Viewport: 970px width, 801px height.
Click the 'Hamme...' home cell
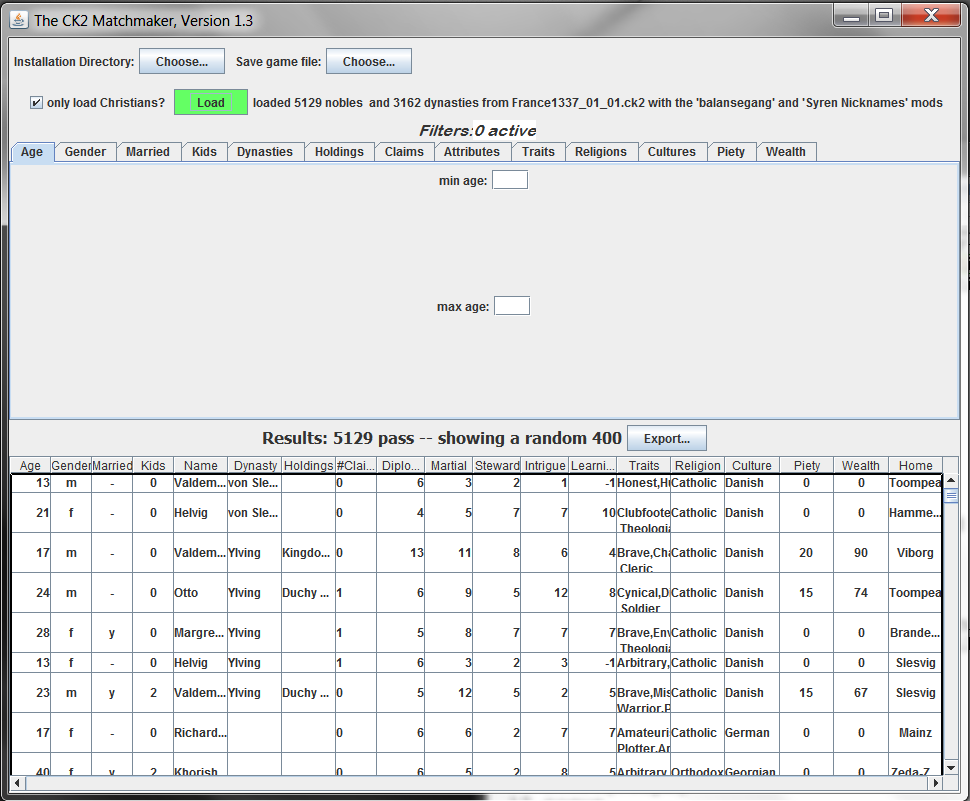click(x=916, y=513)
